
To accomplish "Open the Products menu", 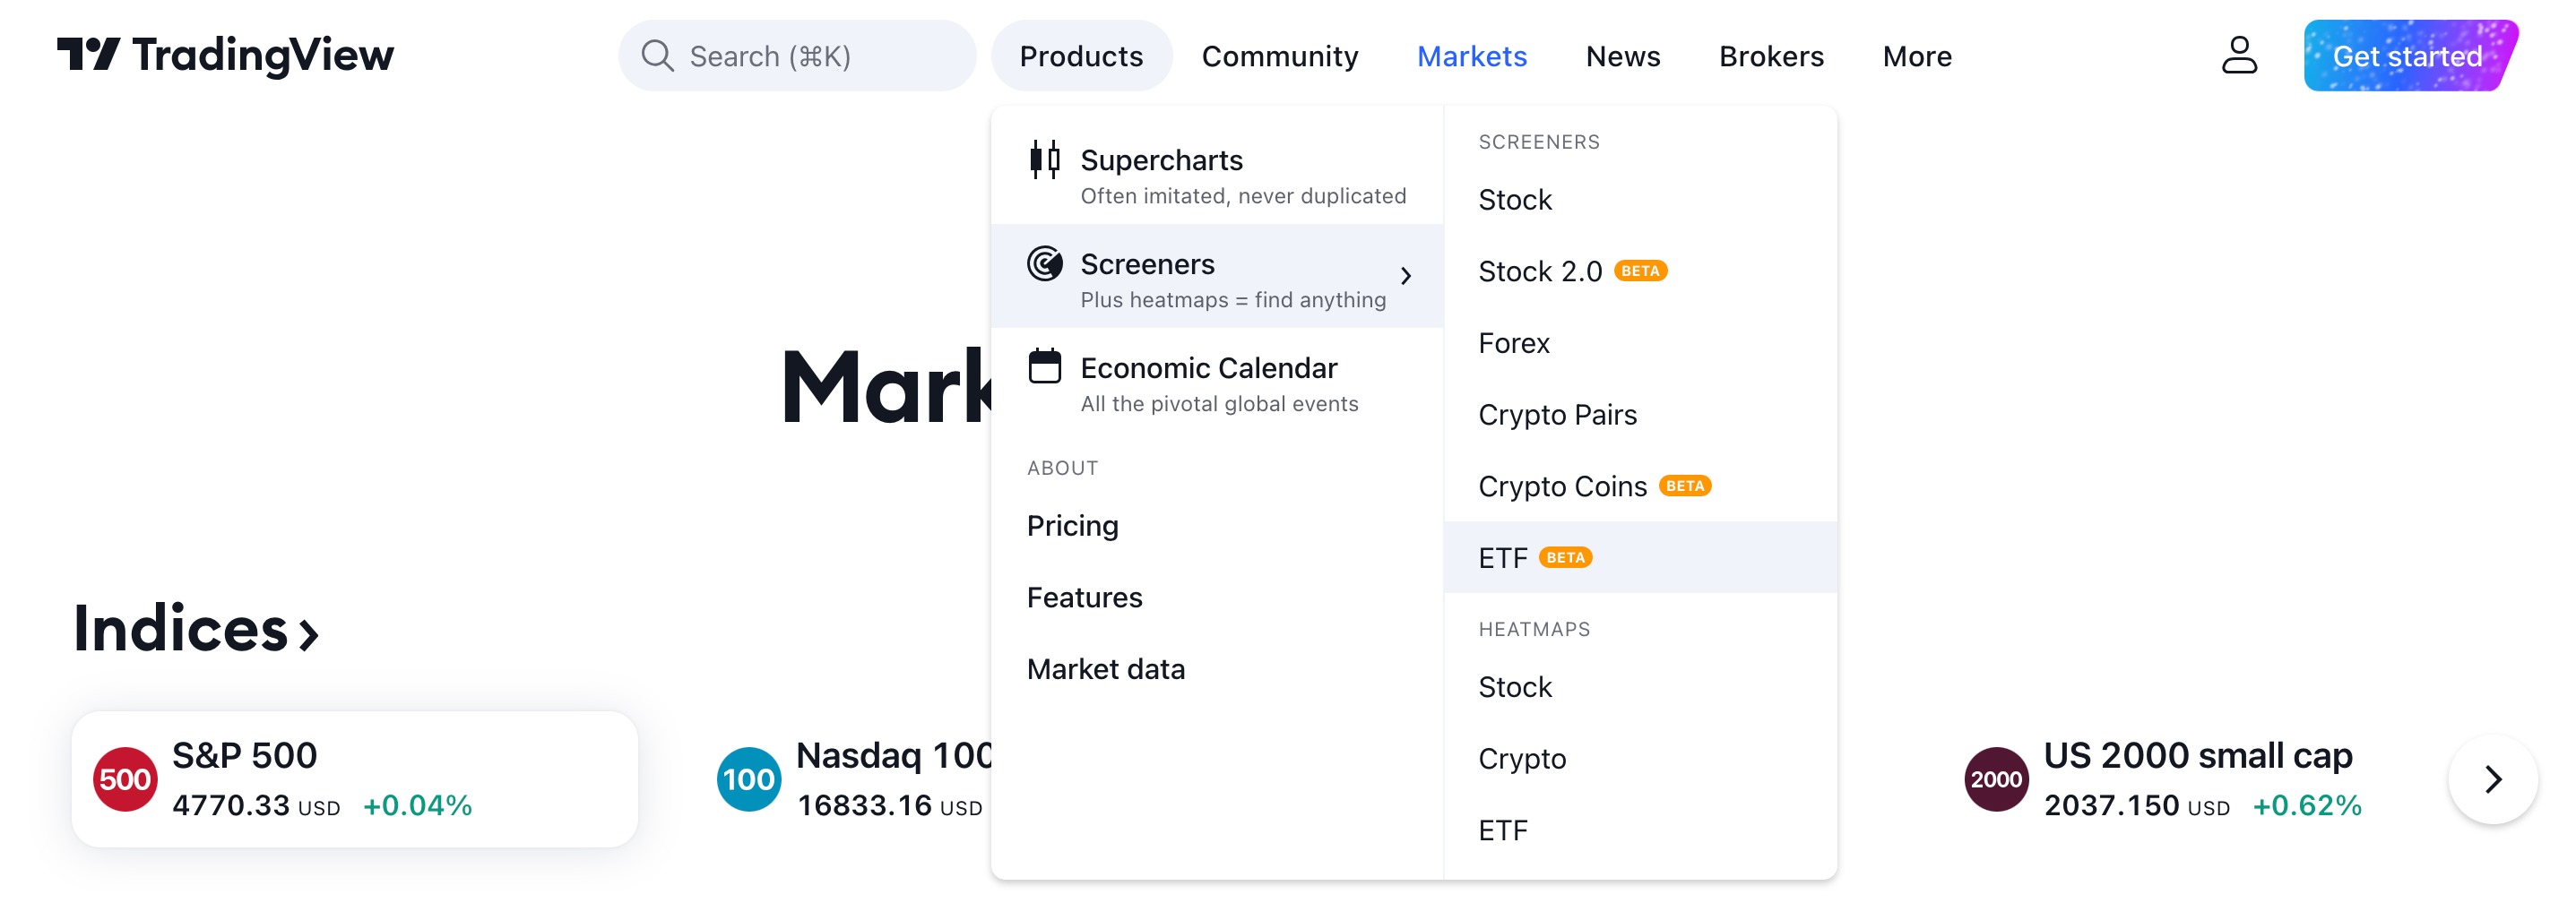I will point(1081,56).
